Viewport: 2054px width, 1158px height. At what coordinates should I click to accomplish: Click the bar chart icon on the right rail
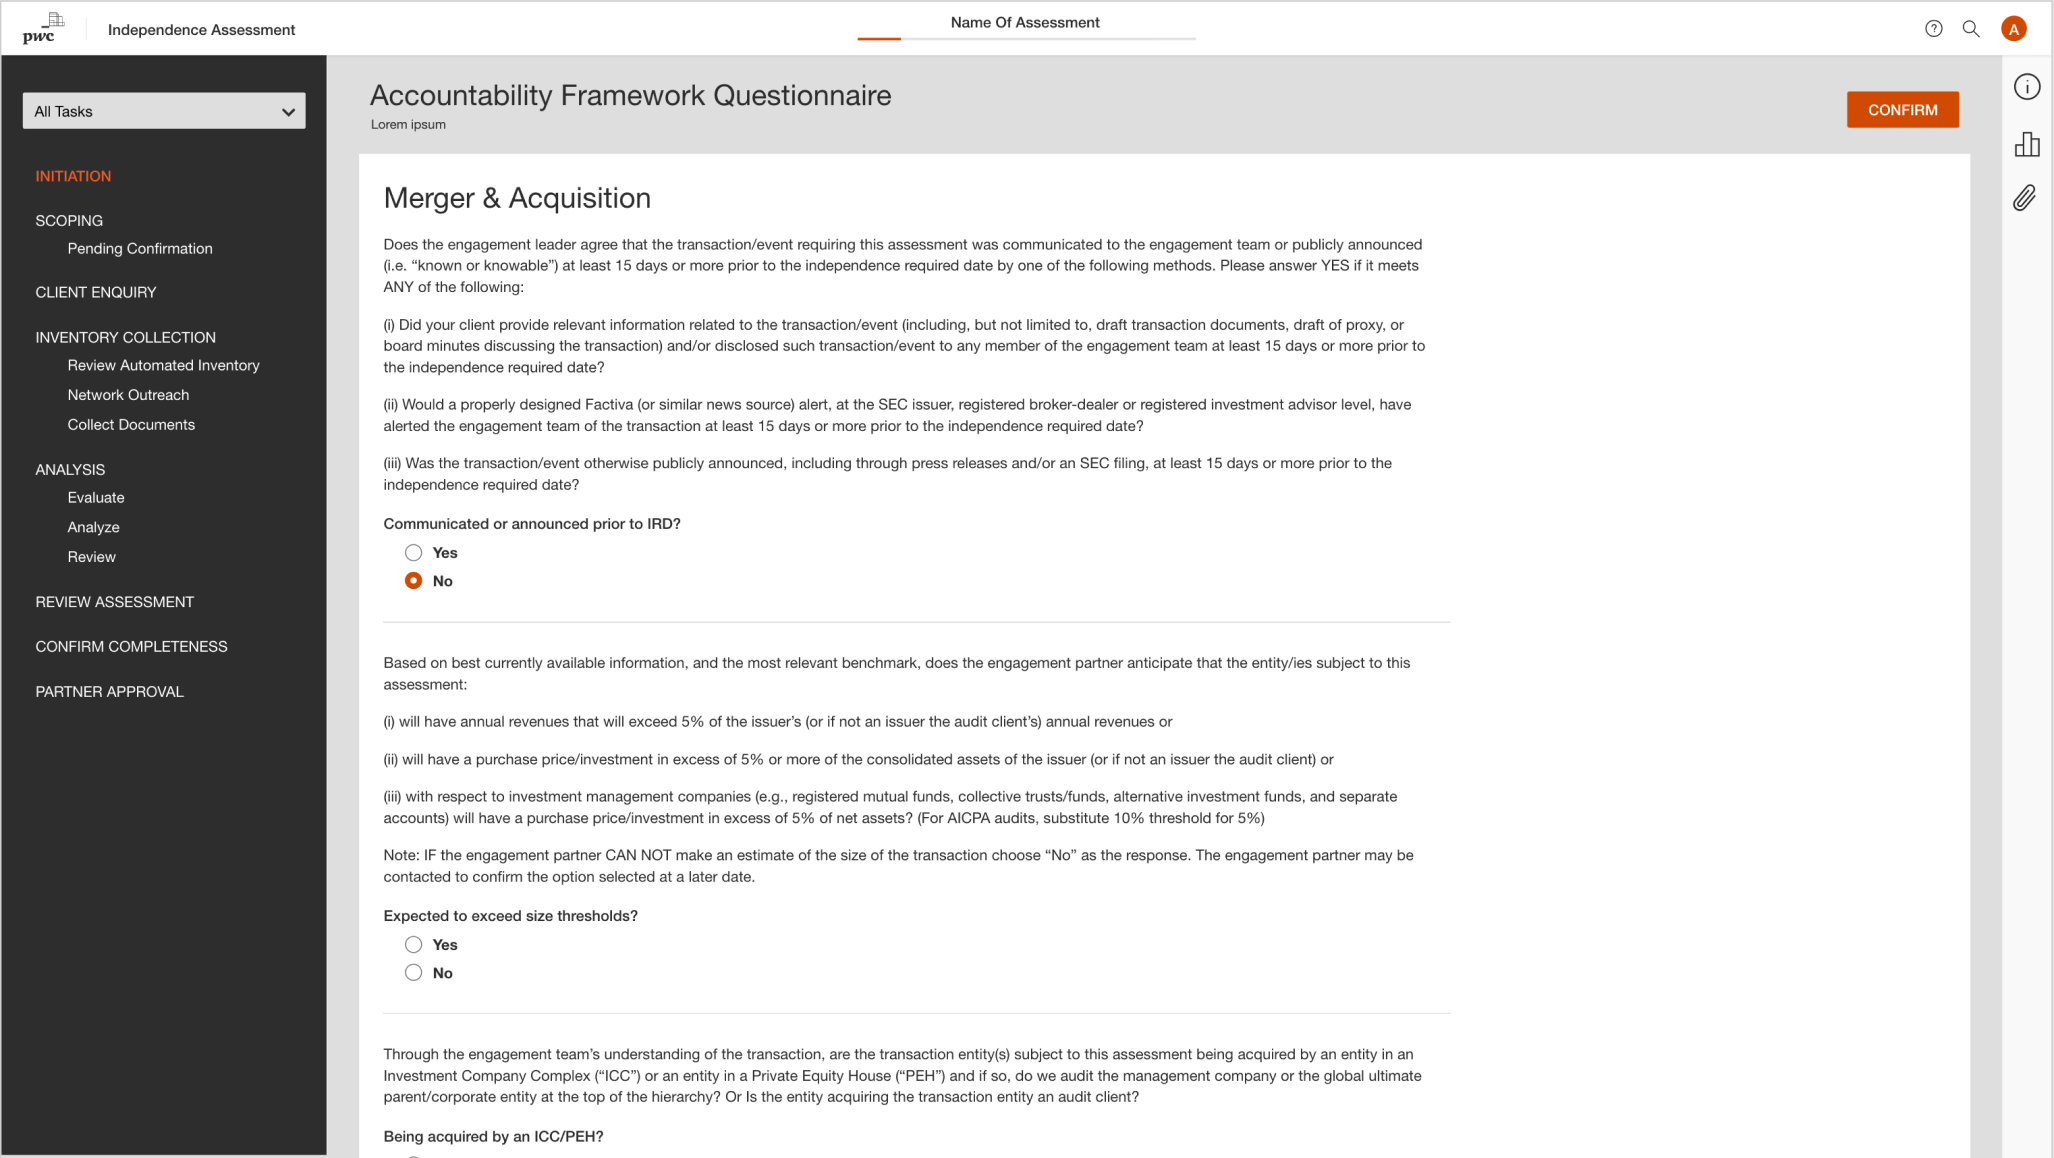coord(2027,144)
